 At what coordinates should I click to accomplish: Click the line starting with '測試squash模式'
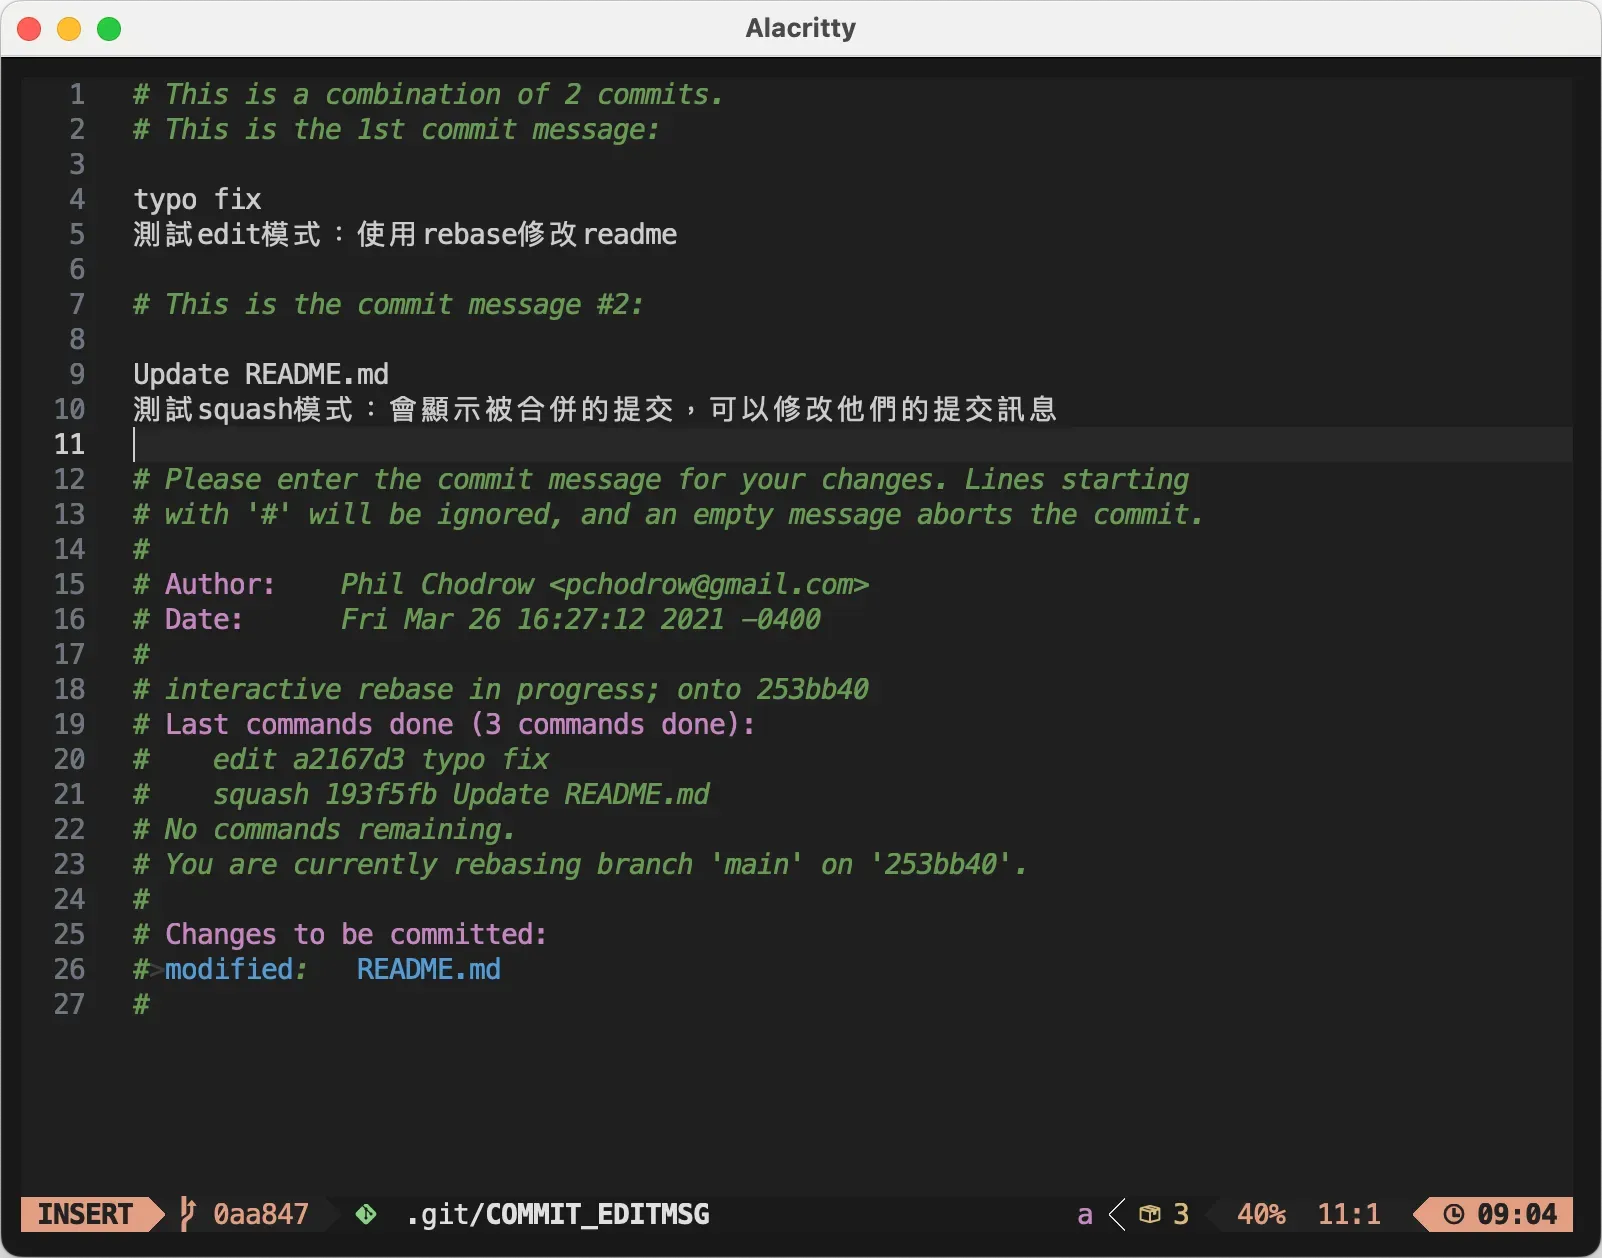pos(595,409)
